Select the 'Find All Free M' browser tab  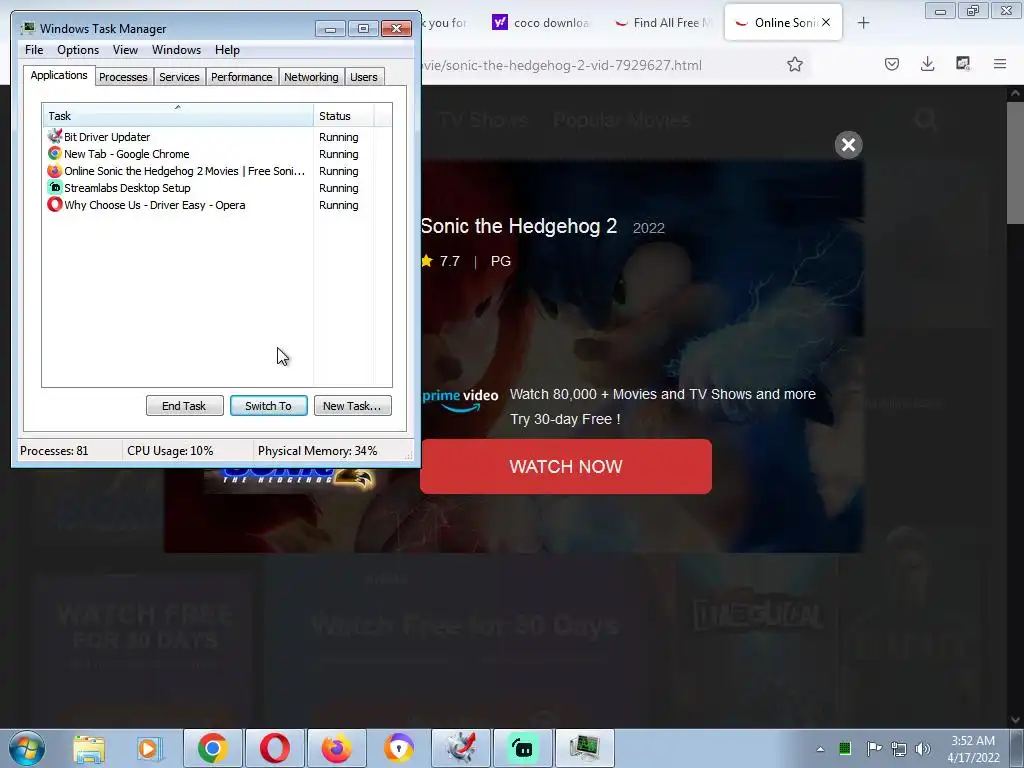click(664, 23)
